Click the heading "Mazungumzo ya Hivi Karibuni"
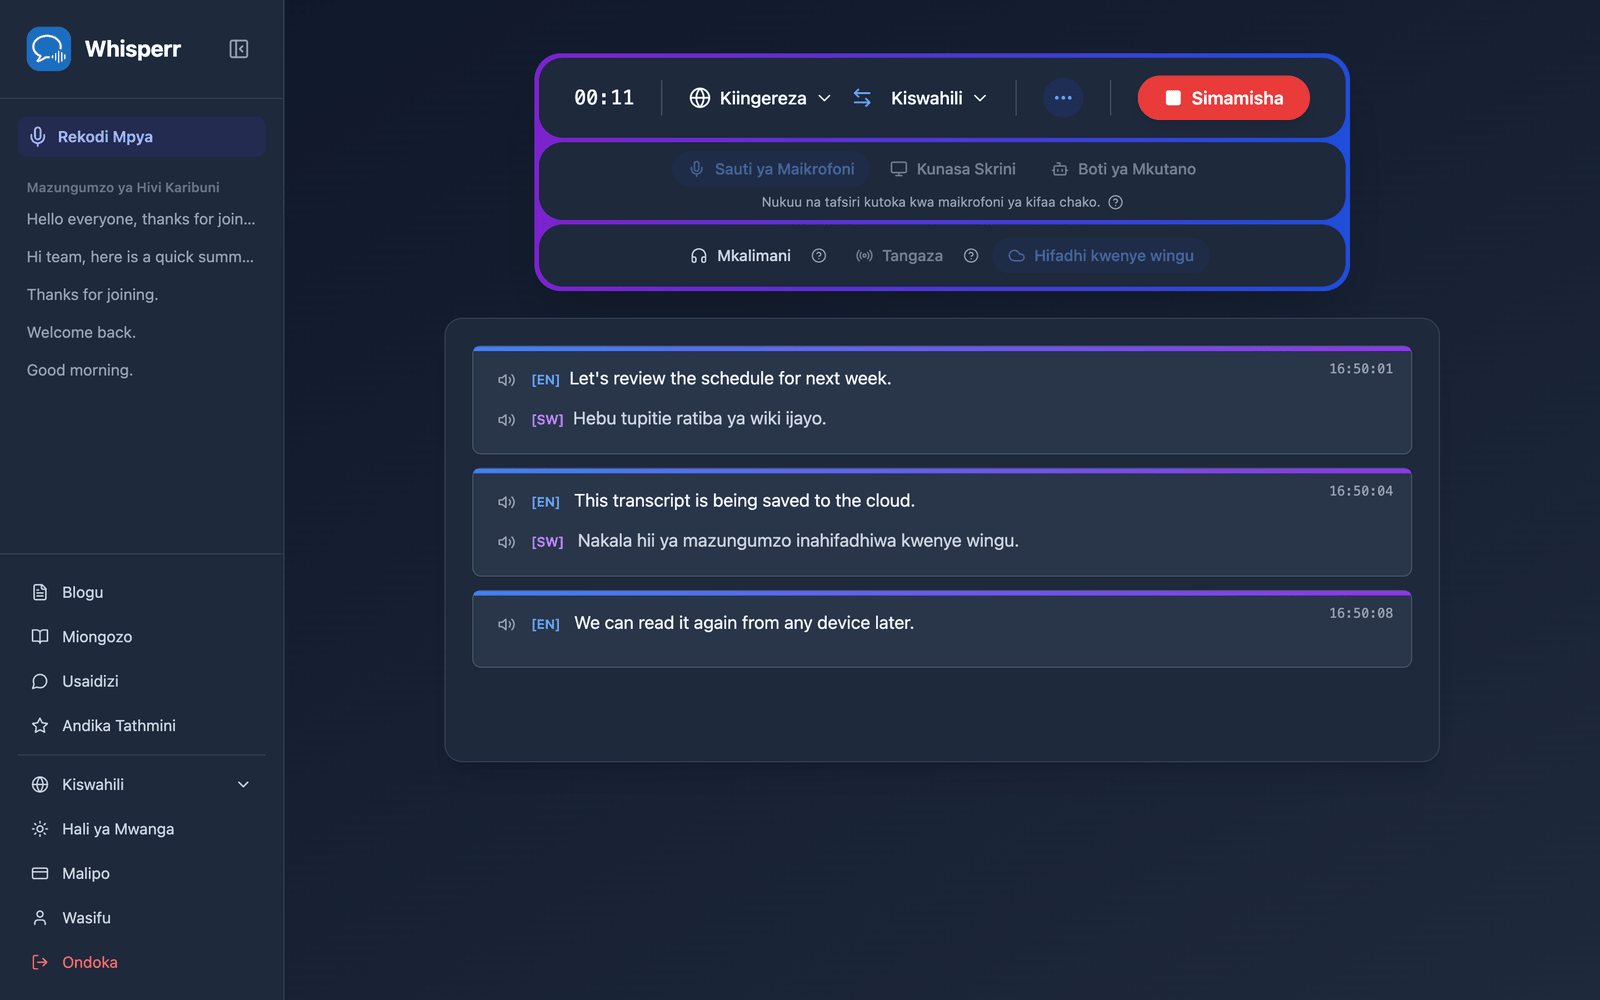The width and height of the screenshot is (1600, 1000). (x=123, y=188)
